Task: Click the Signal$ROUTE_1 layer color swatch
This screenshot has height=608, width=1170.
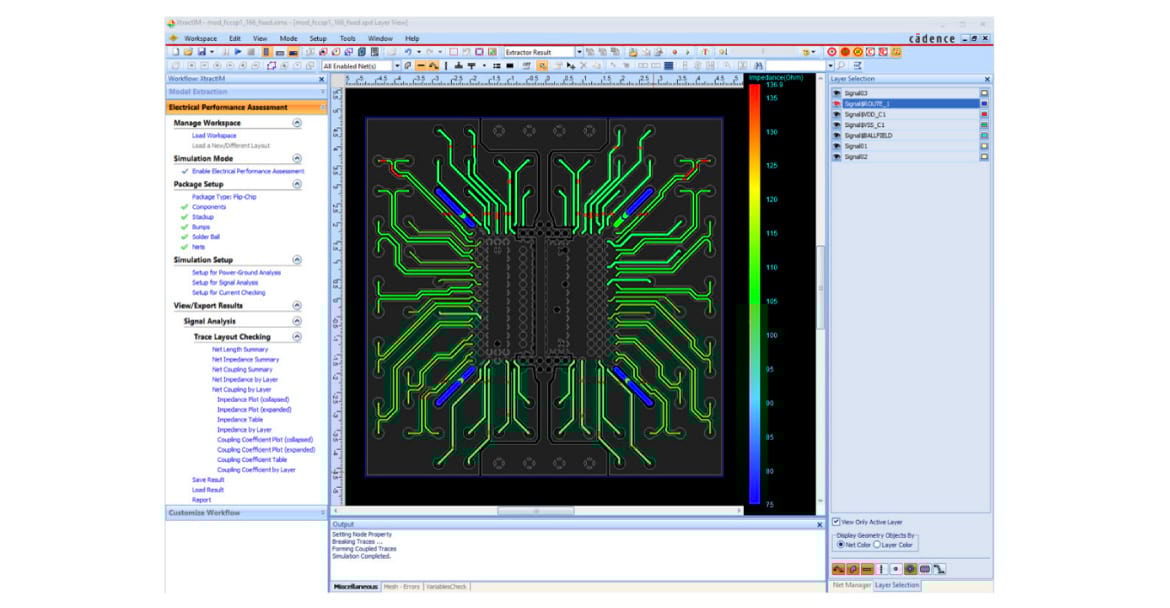Action: [x=984, y=103]
